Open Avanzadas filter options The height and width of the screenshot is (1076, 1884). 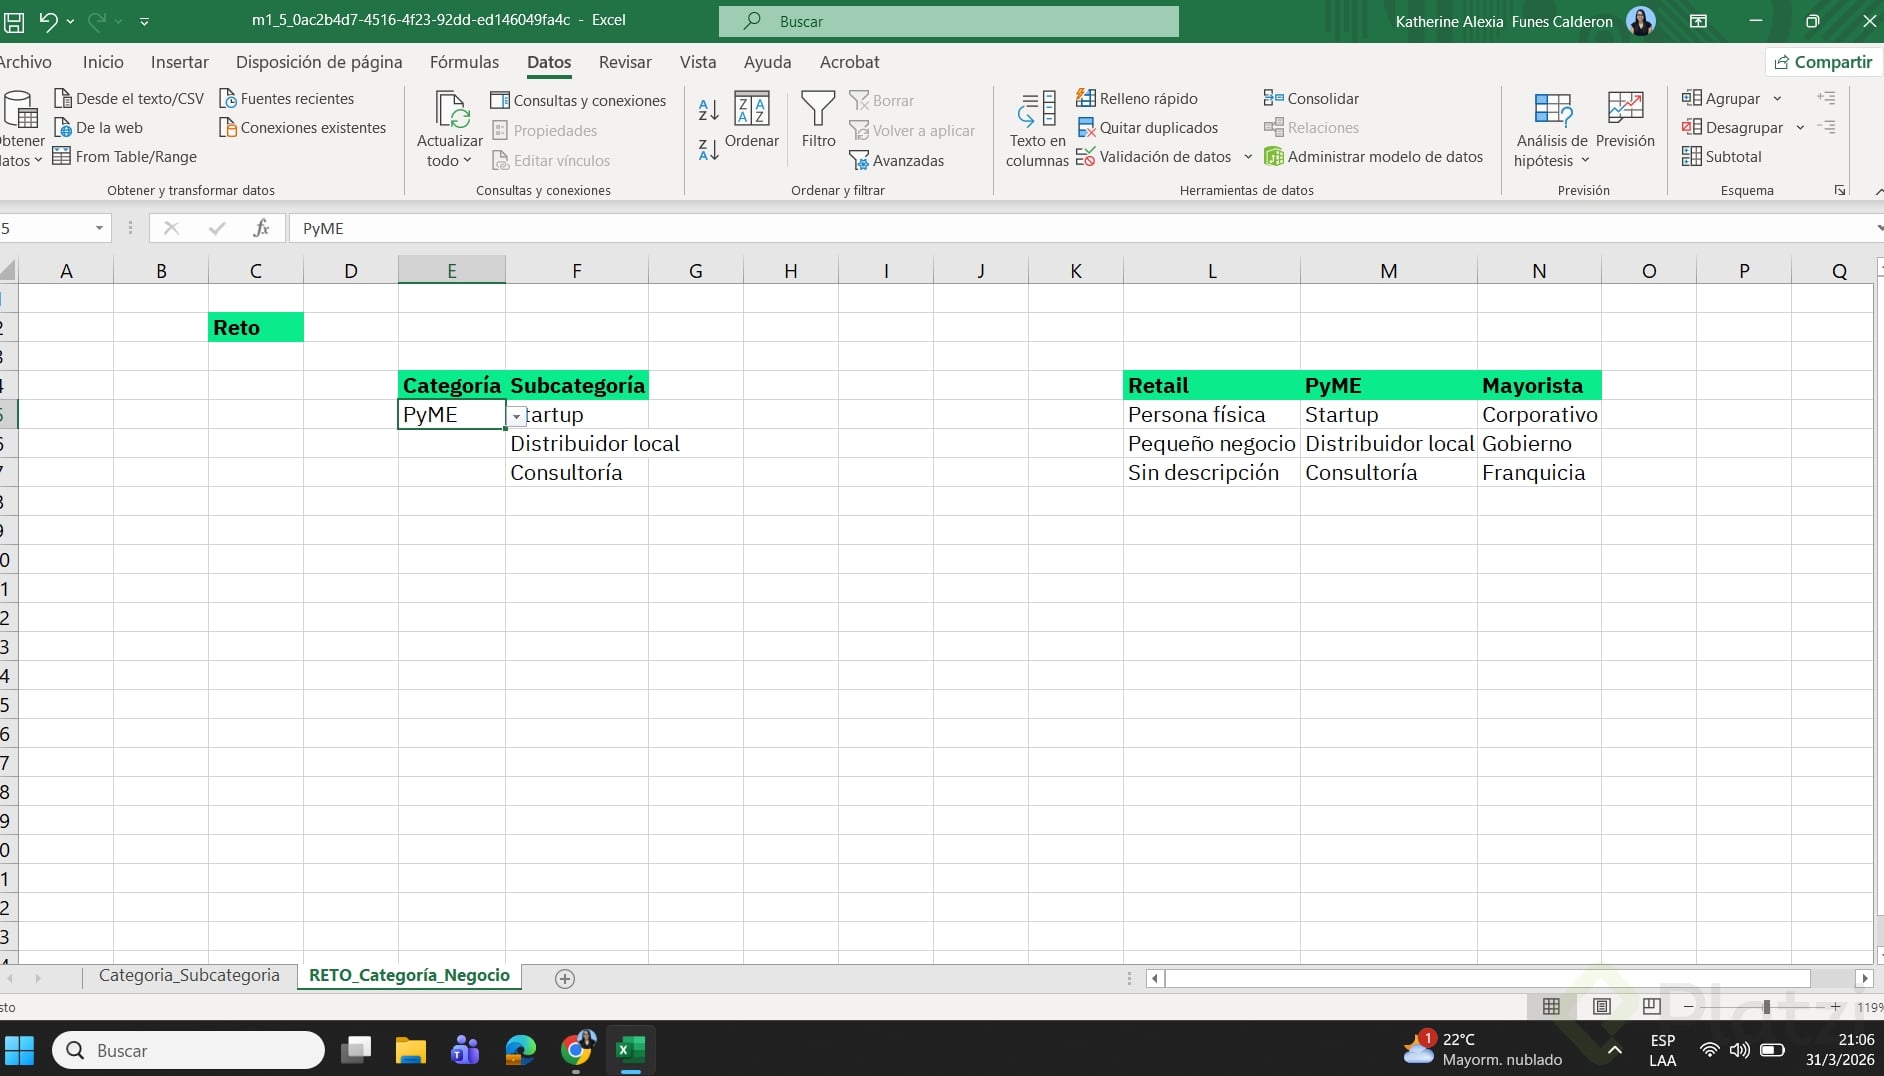896,160
